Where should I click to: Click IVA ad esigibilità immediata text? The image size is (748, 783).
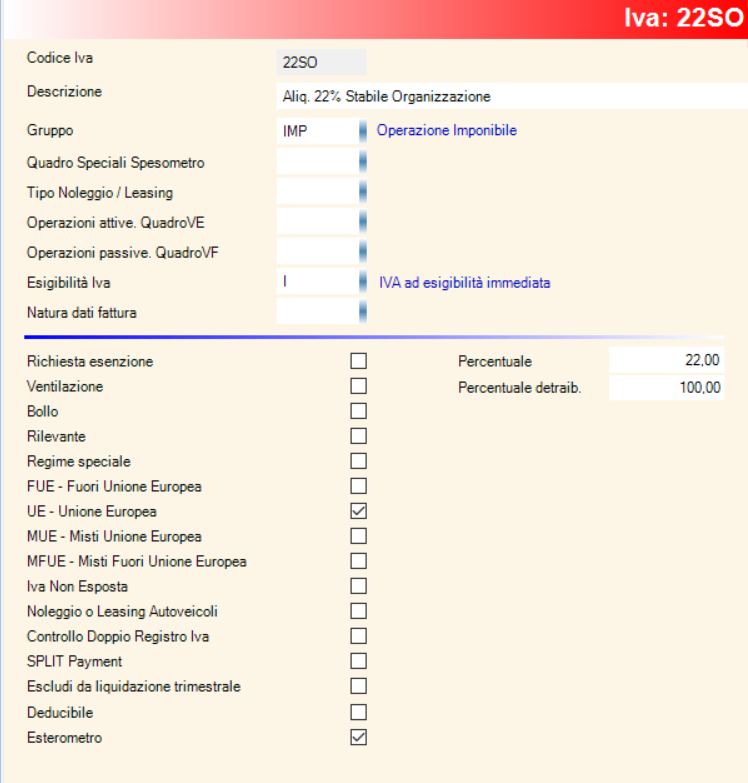tap(464, 283)
